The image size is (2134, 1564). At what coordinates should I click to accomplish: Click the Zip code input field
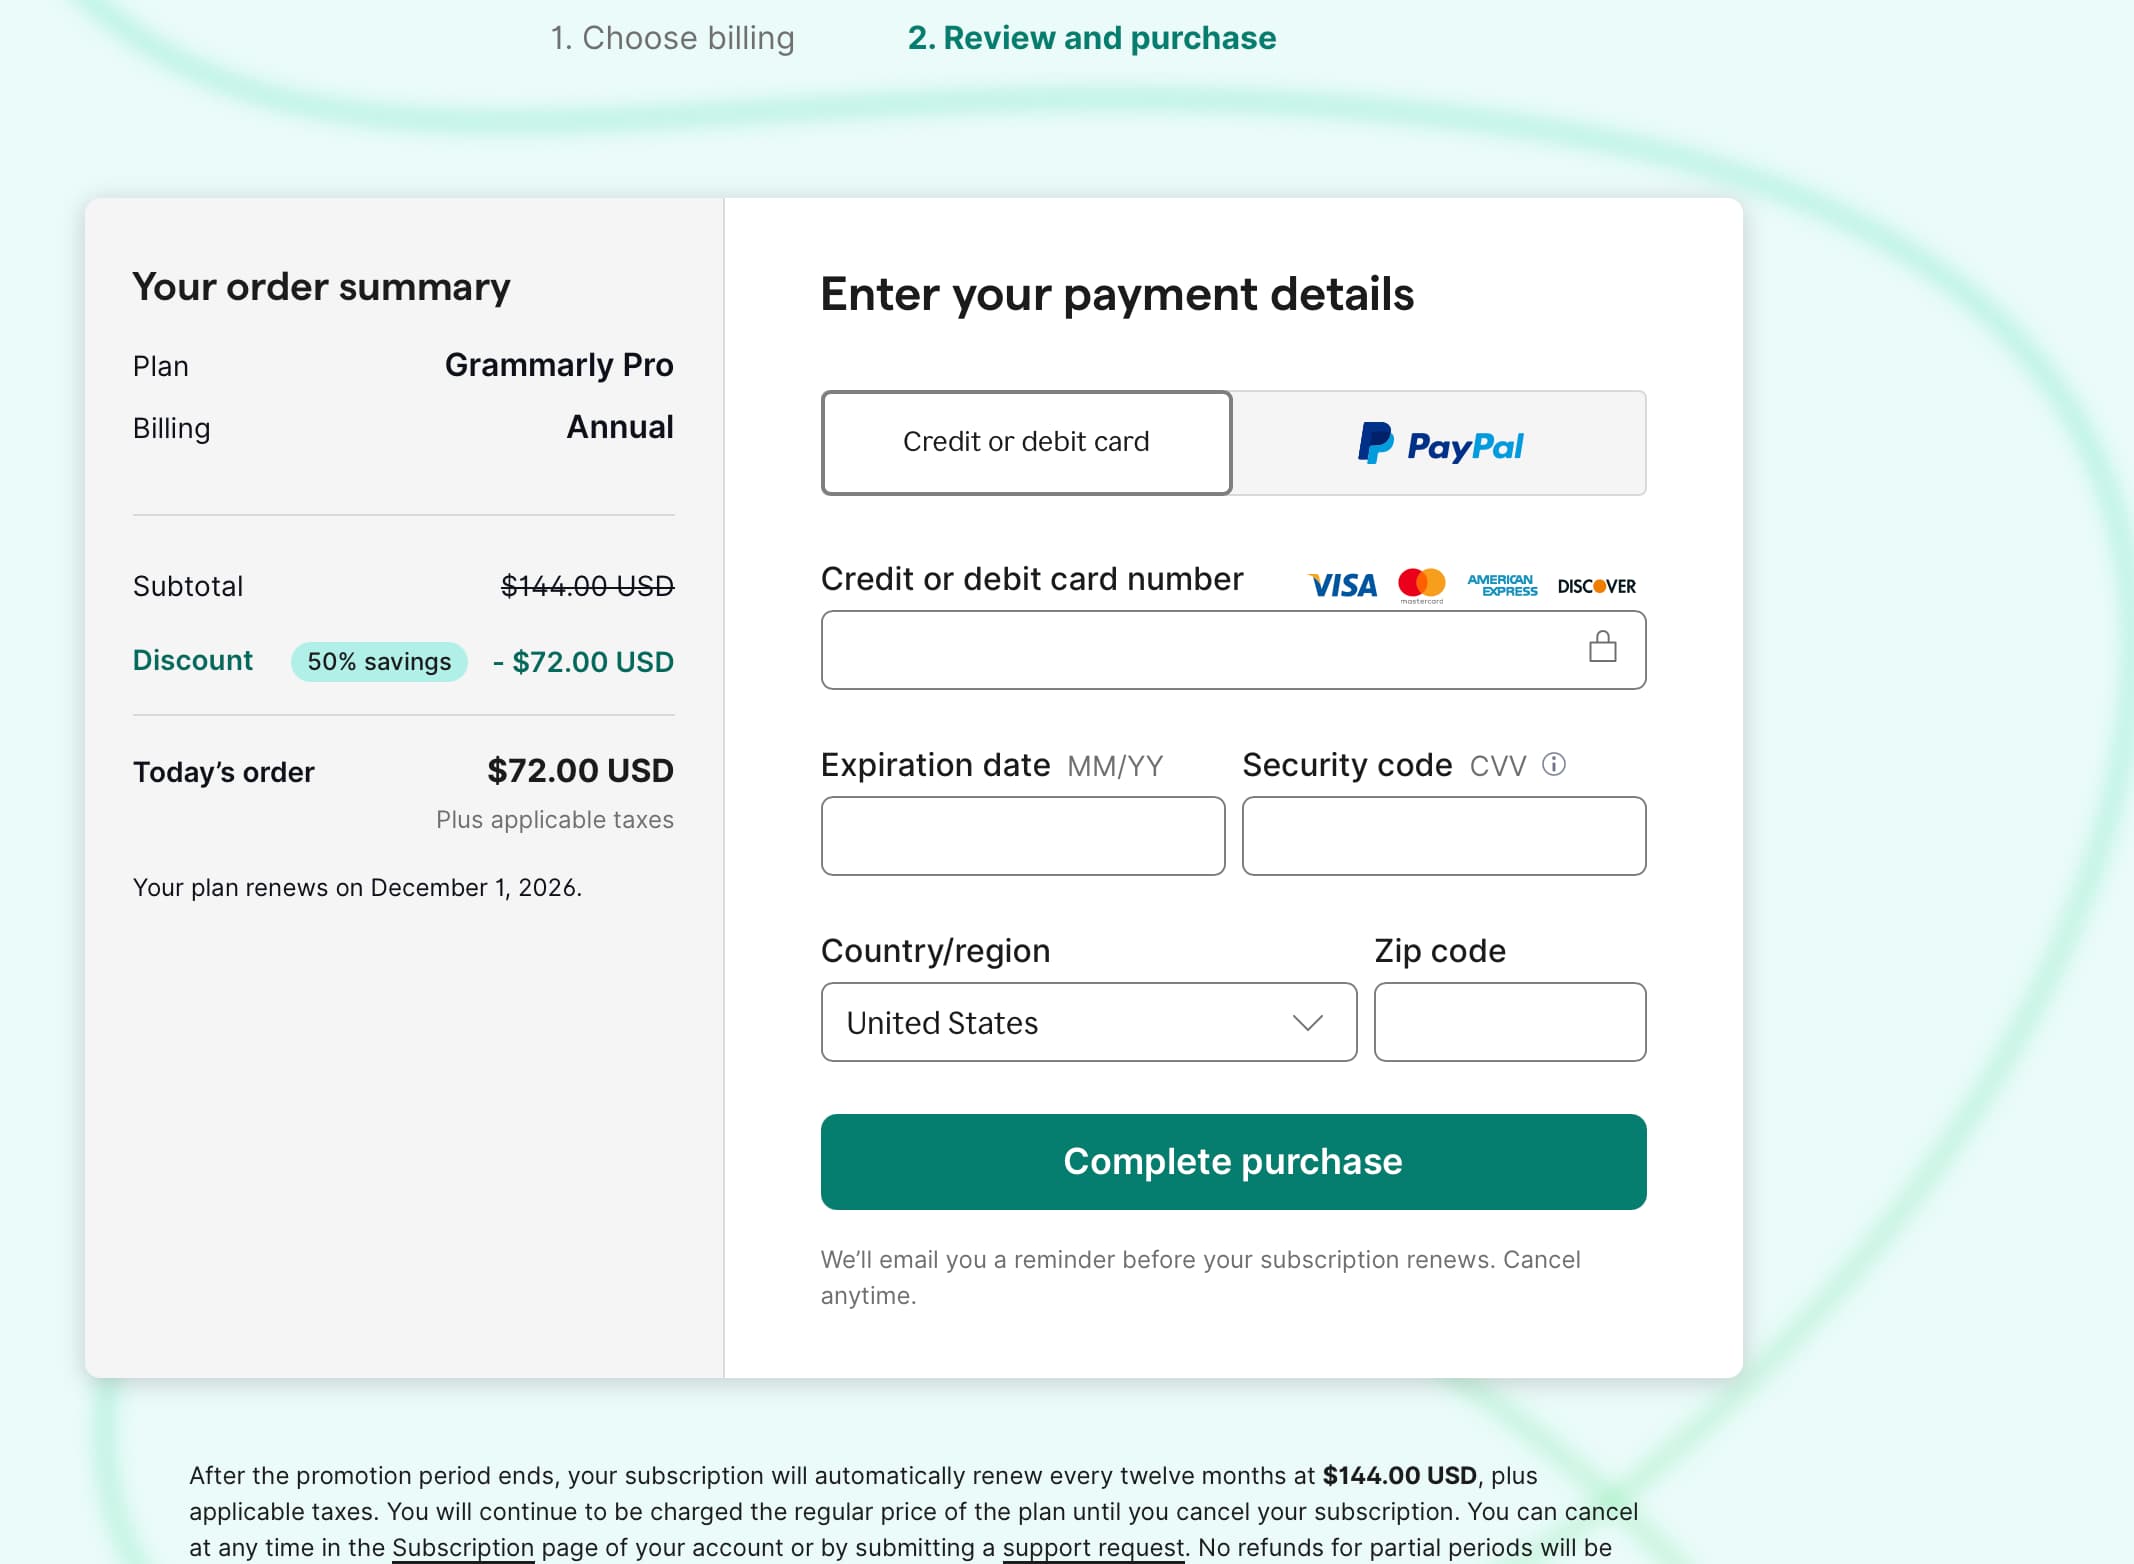click(1509, 1022)
